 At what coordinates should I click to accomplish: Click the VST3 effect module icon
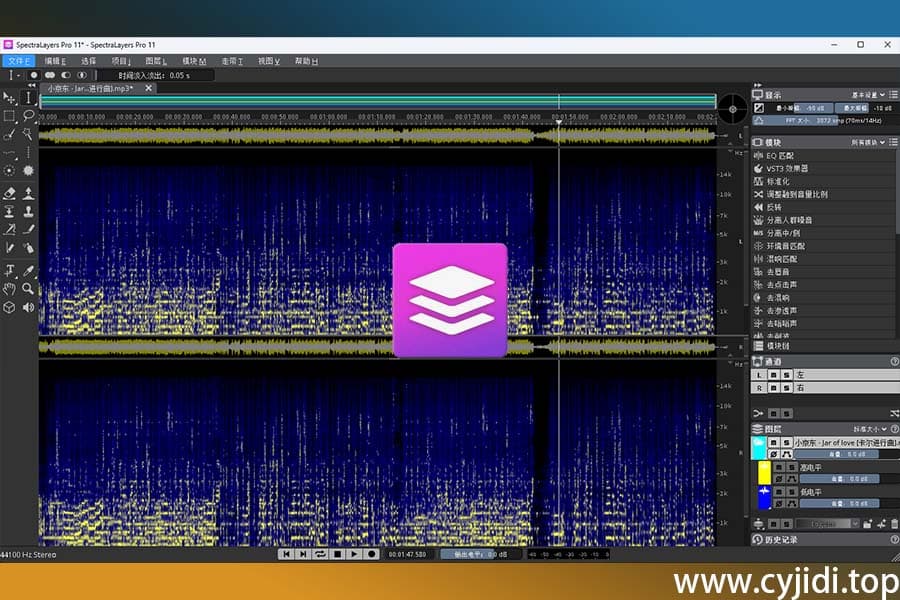point(758,169)
